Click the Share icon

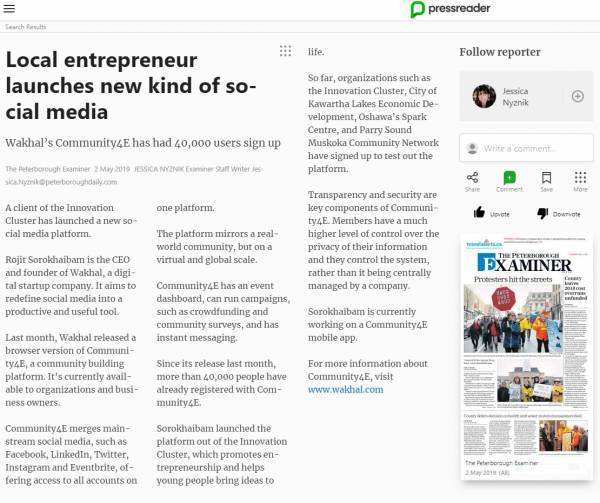click(x=472, y=177)
